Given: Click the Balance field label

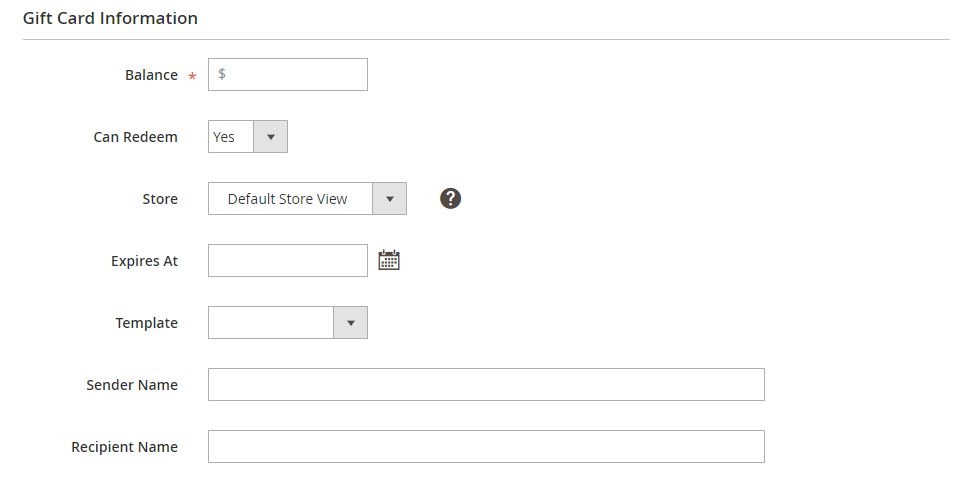Looking at the screenshot, I should point(151,75).
